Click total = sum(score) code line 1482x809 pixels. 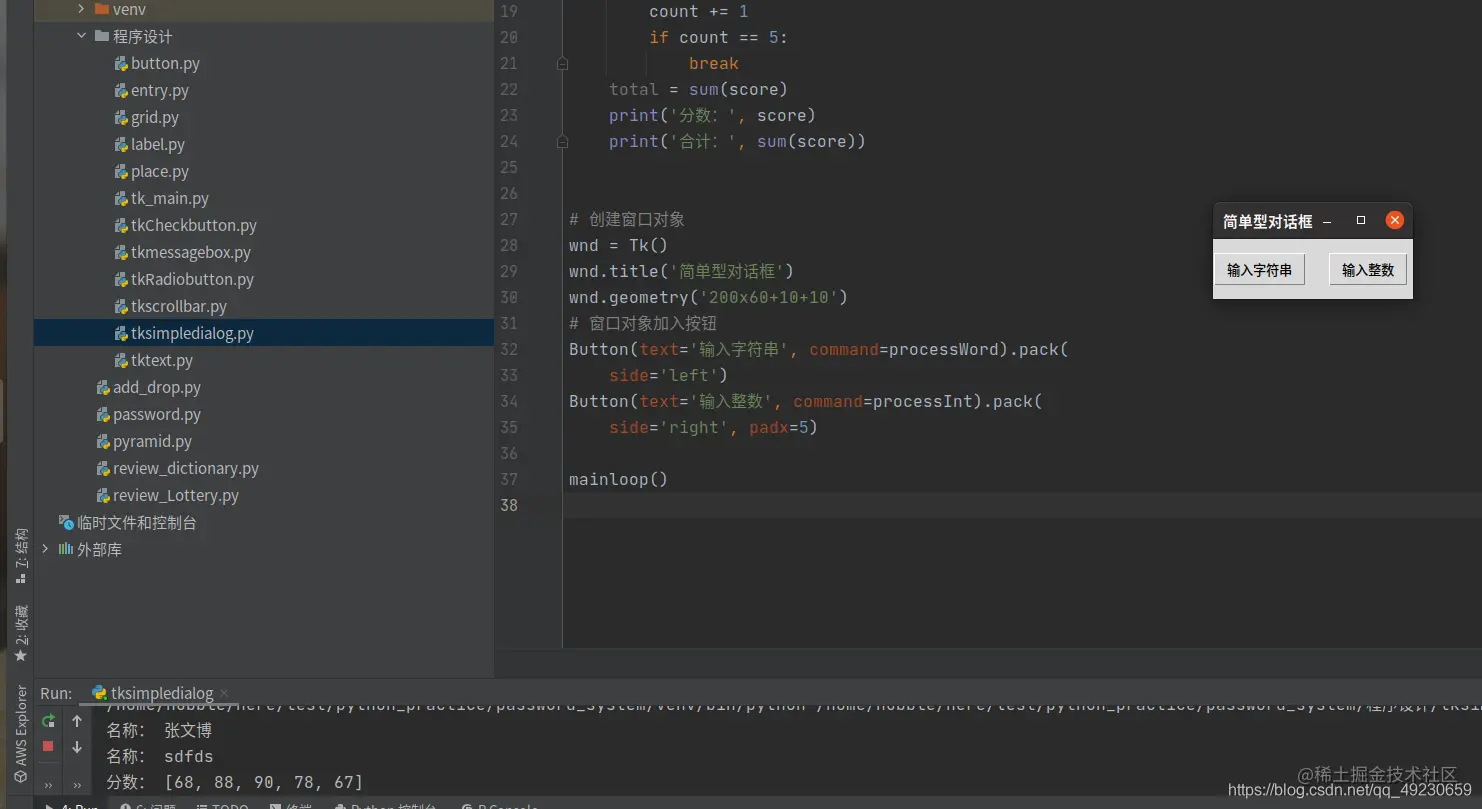tap(698, 89)
